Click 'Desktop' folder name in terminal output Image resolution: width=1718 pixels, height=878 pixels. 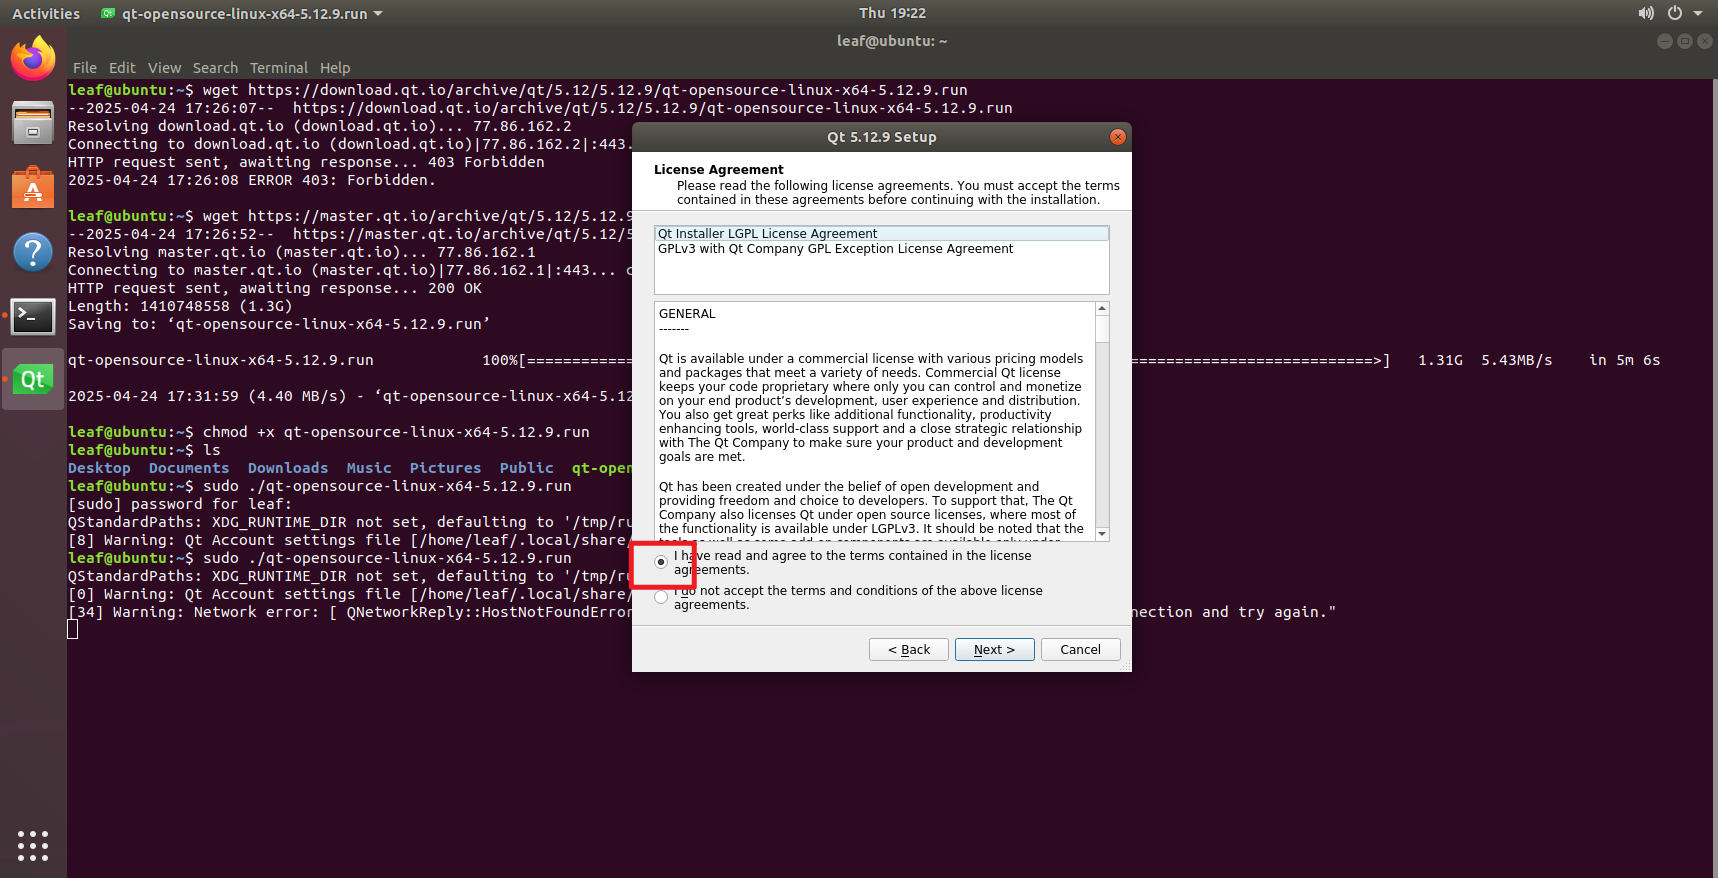[99, 468]
